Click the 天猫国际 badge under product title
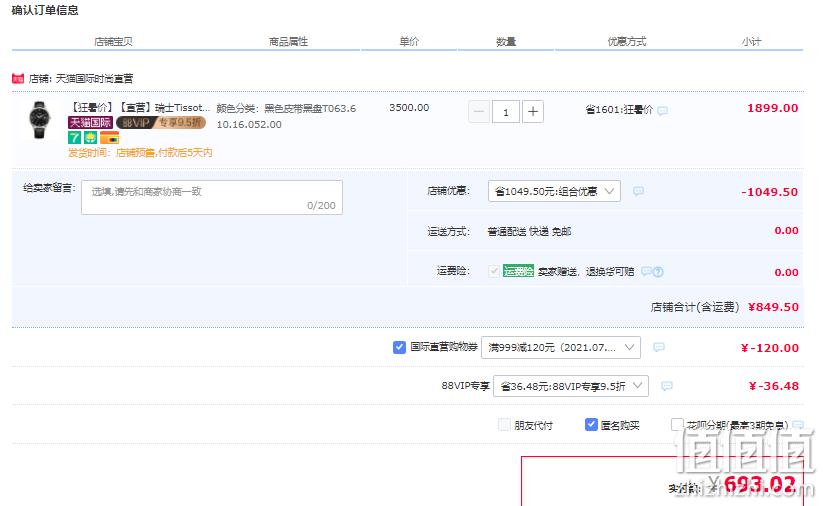 pos(90,123)
